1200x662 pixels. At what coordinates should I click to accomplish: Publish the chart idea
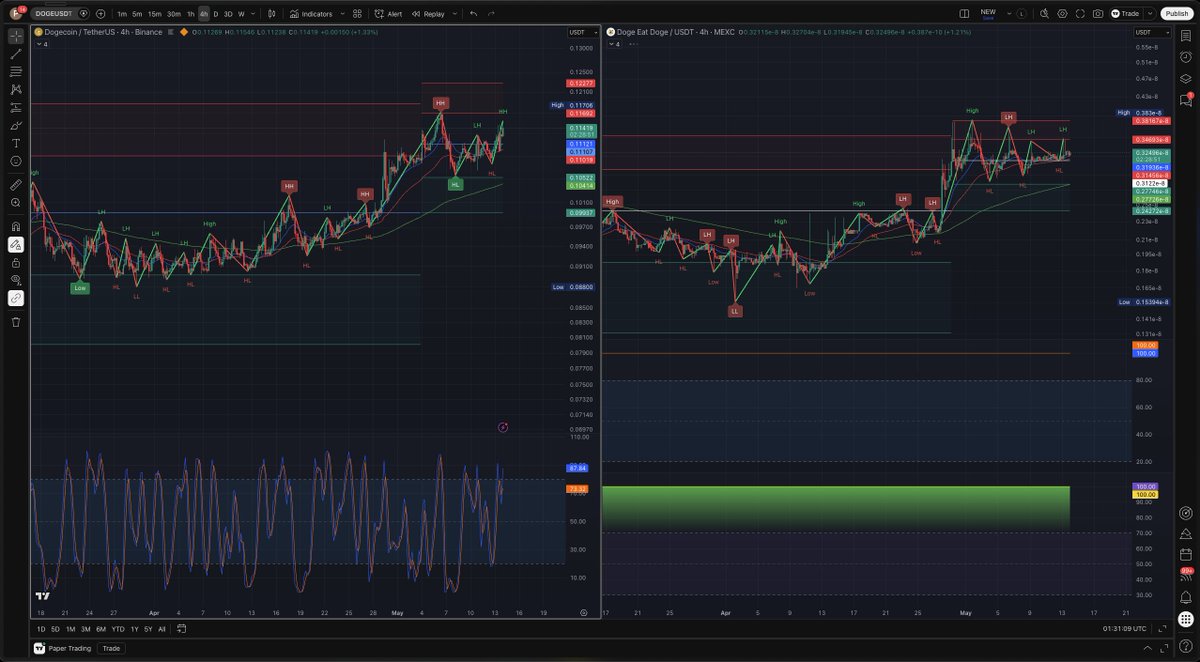(1175, 14)
